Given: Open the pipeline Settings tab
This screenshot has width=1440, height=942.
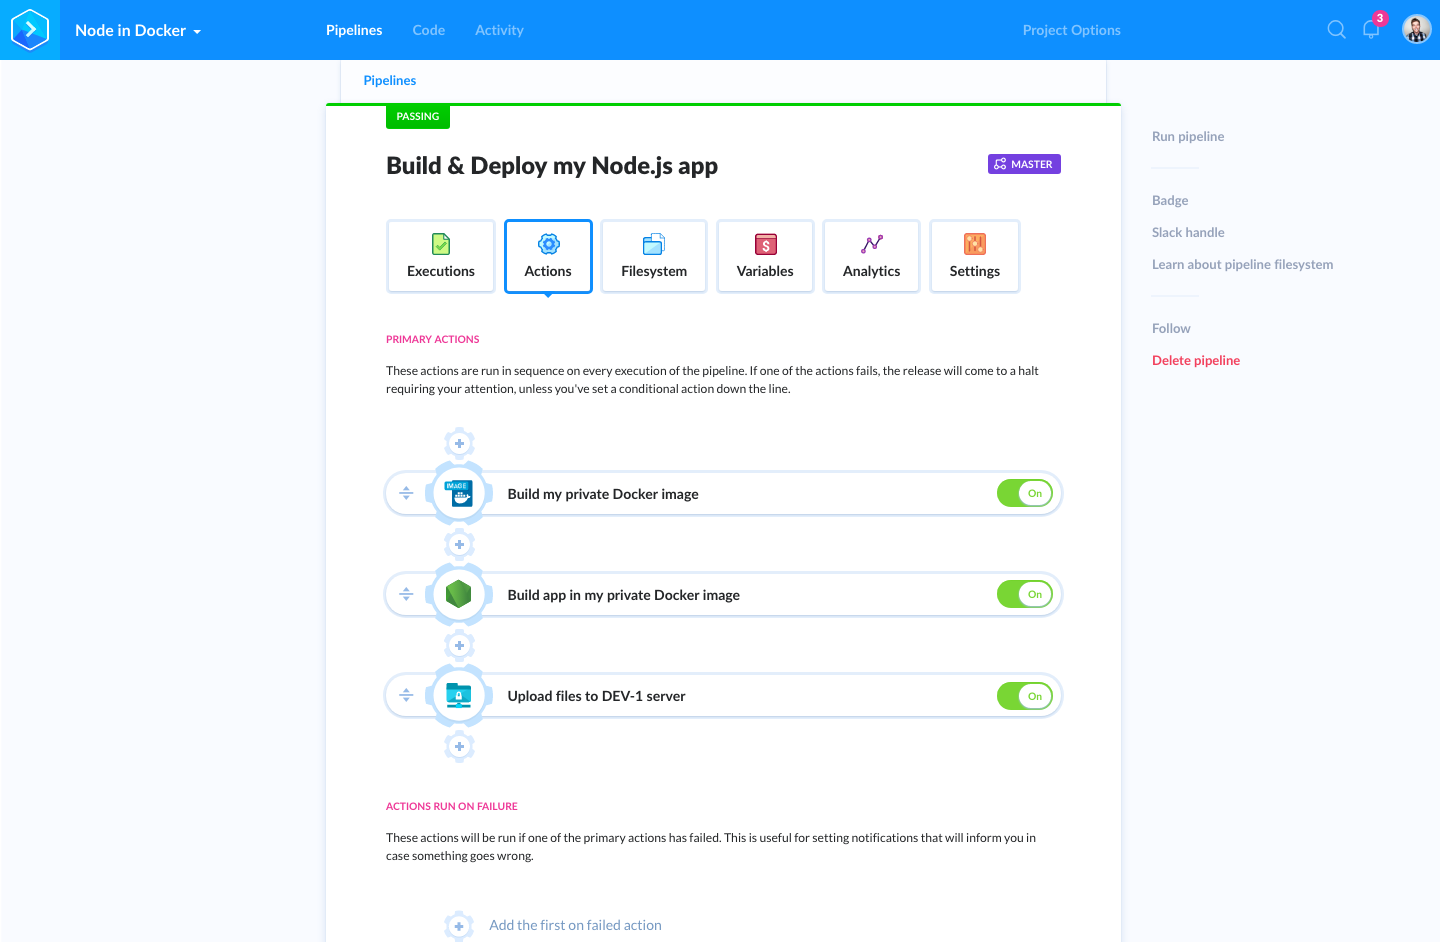Looking at the screenshot, I should click(975, 256).
